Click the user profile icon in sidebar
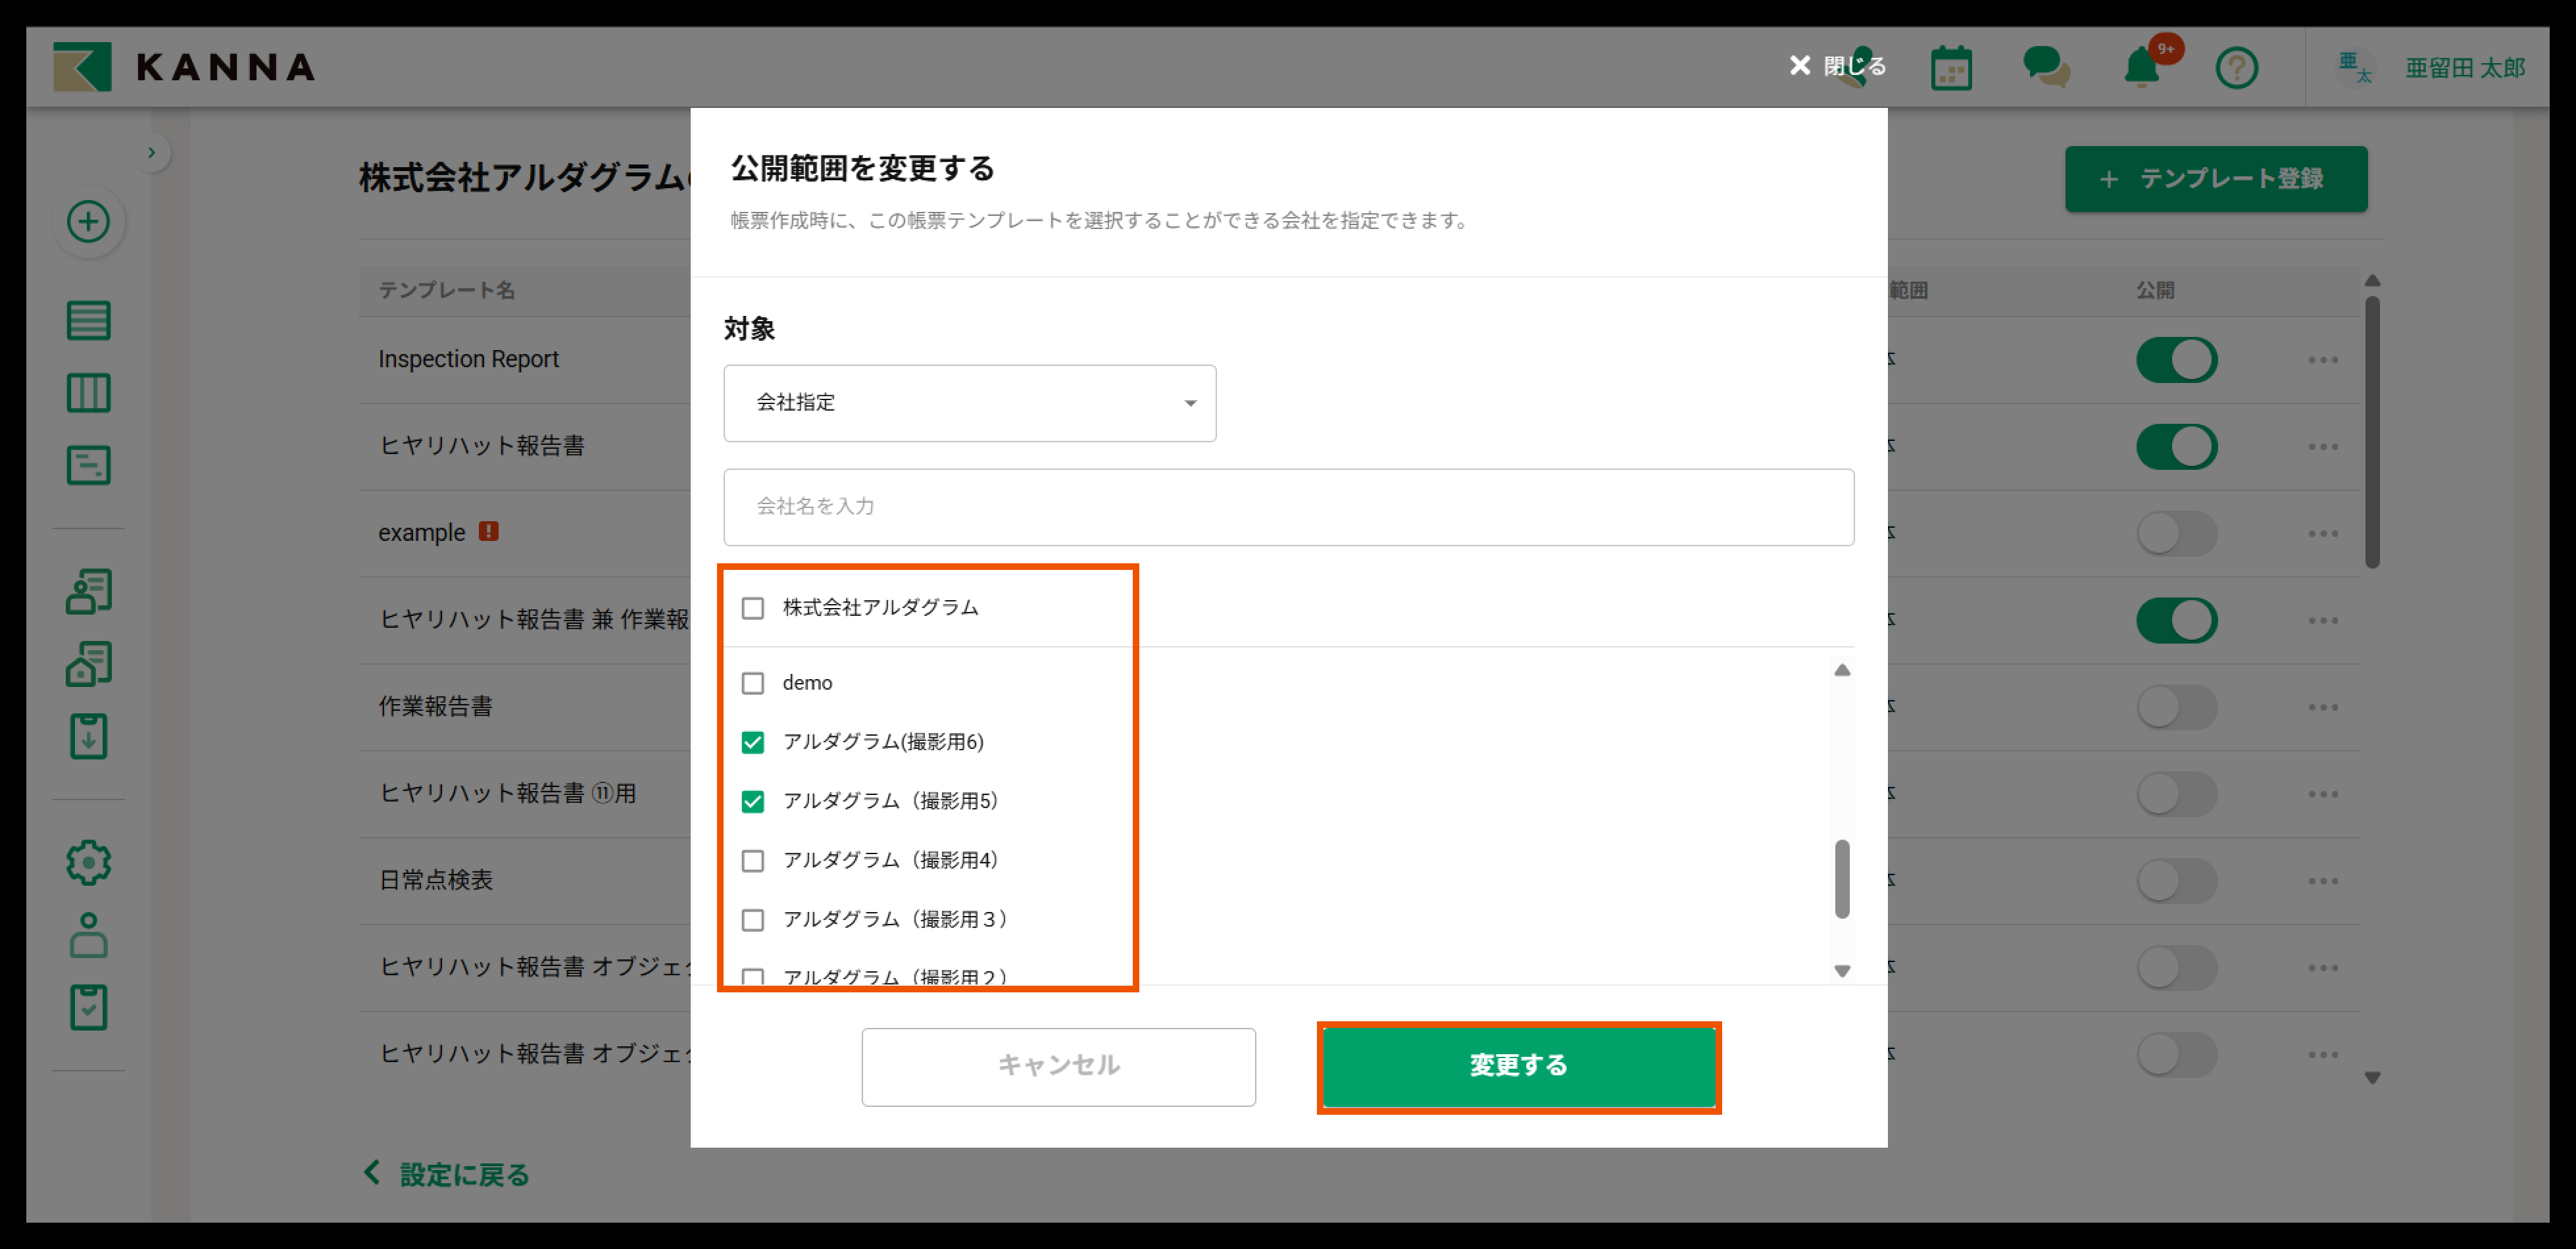The width and height of the screenshot is (2576, 1249). coord(88,935)
